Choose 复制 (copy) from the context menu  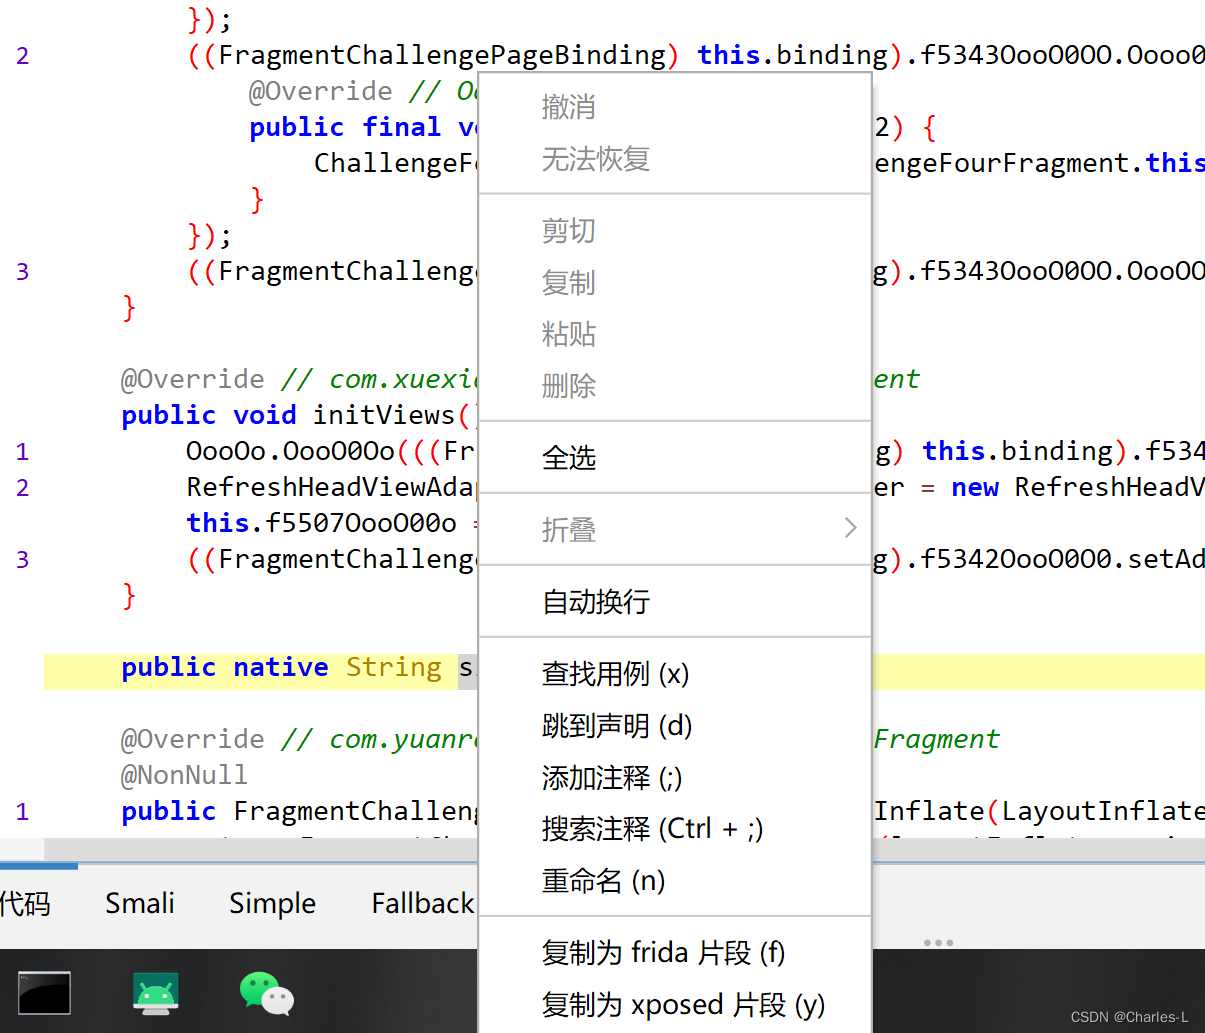pyautogui.click(x=568, y=283)
